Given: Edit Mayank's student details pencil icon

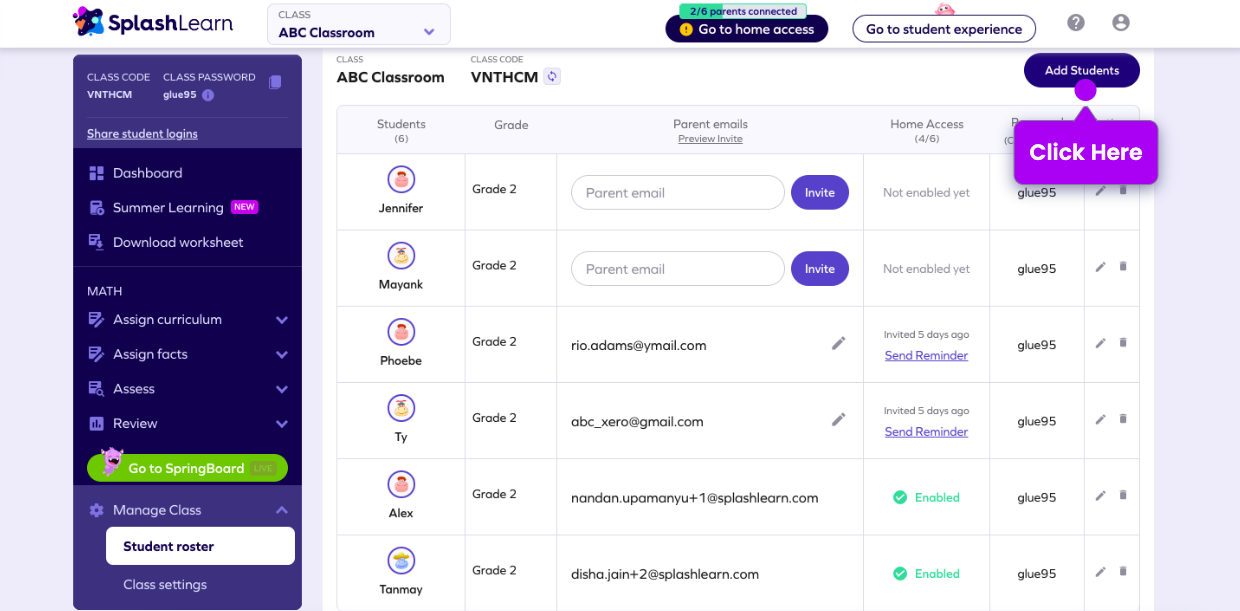Looking at the screenshot, I should [1100, 267].
